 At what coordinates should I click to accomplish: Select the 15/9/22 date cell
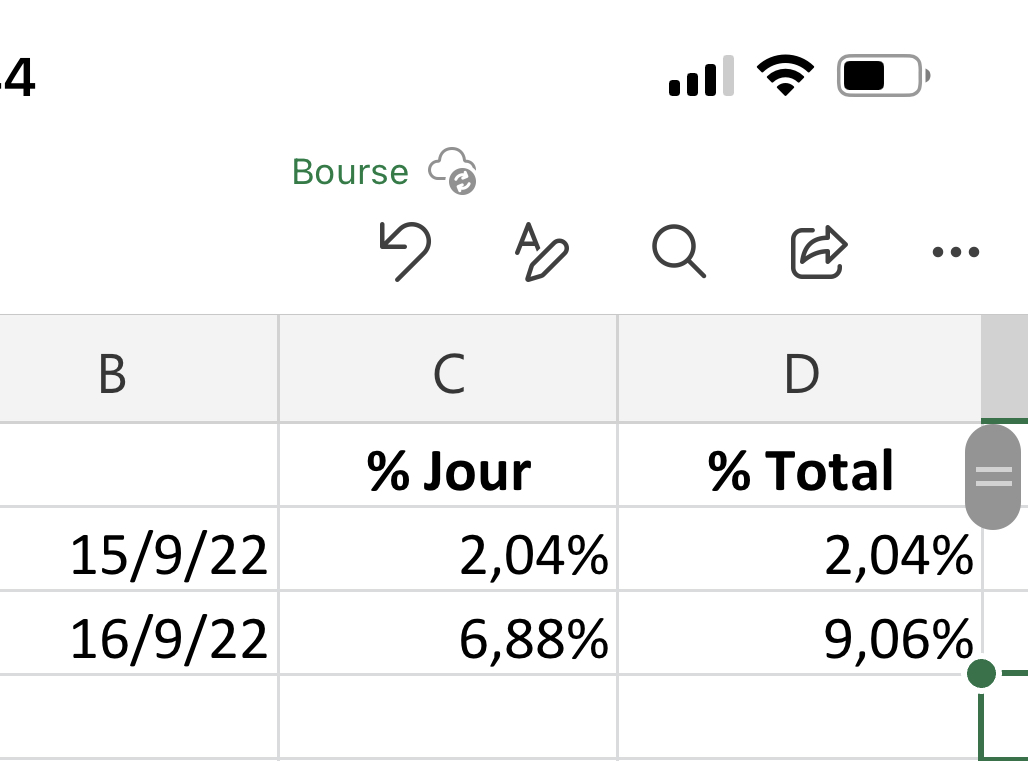click(x=140, y=555)
